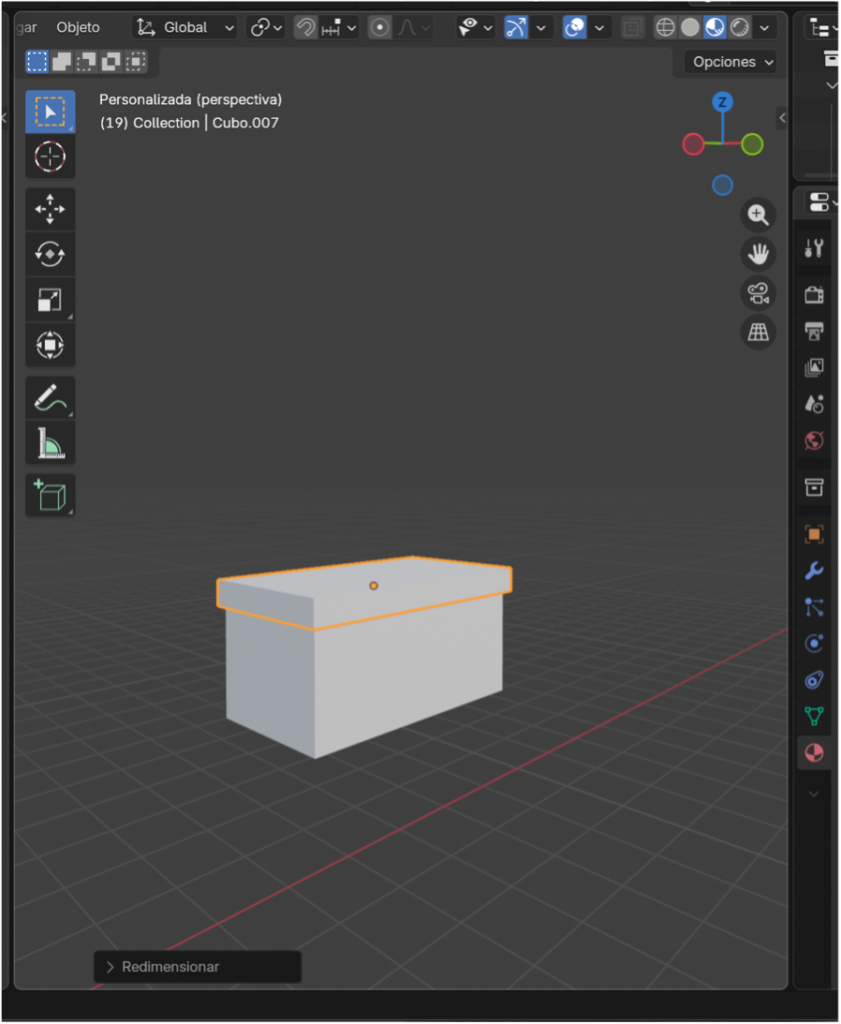
Task: Open the Modifier properties tab
Action: pos(814,570)
